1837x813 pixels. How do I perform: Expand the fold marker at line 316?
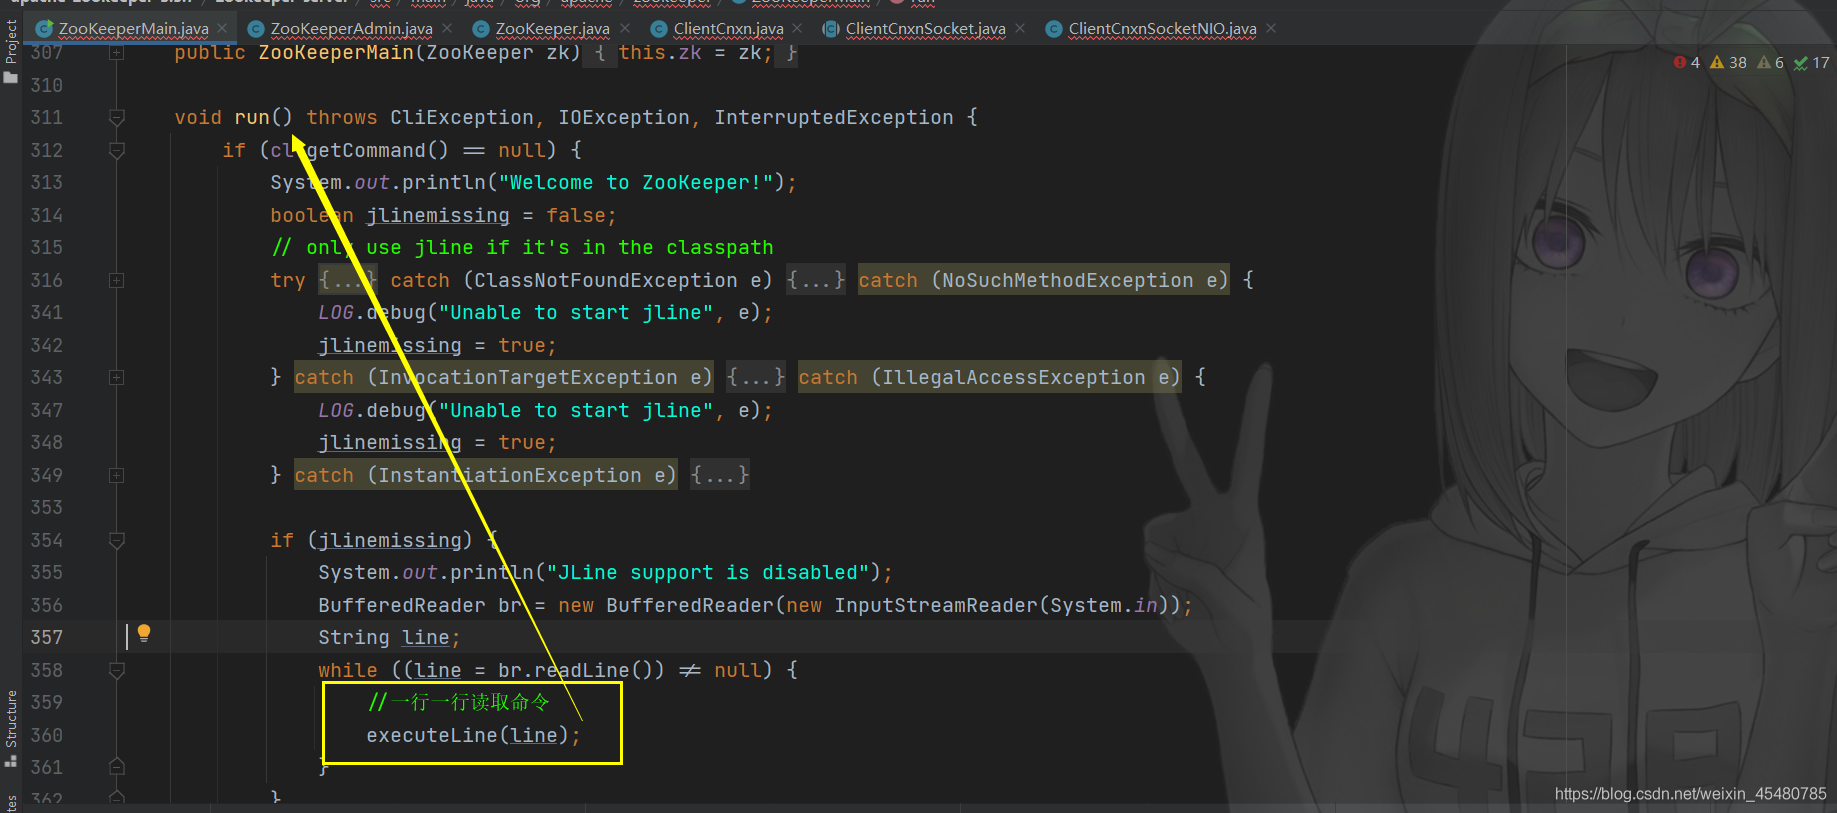(x=117, y=281)
